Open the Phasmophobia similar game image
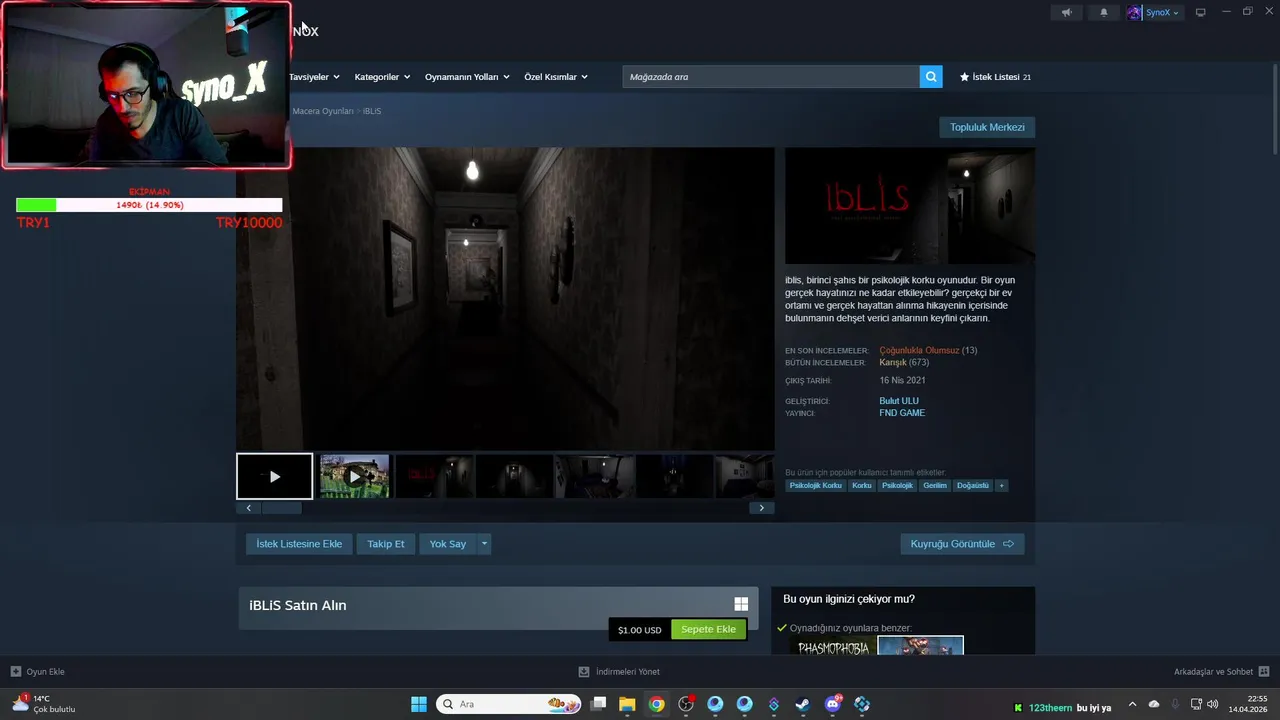The width and height of the screenshot is (1280, 720). pyautogui.click(x=832, y=646)
